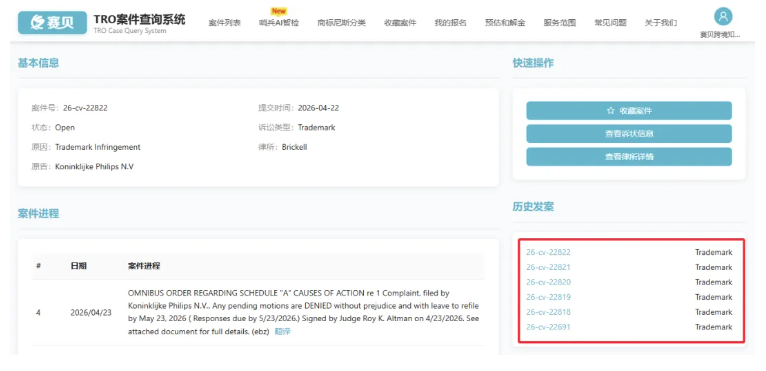Screen dimensions: 766x371
Task: Click the 查看诉状信息 button
Action: click(629, 134)
